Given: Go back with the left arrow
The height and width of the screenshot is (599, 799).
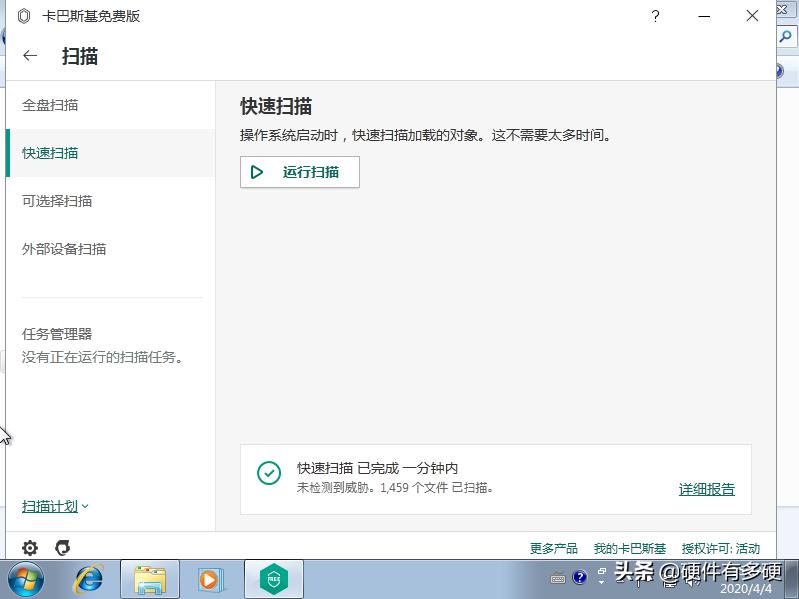Looking at the screenshot, I should (30, 56).
